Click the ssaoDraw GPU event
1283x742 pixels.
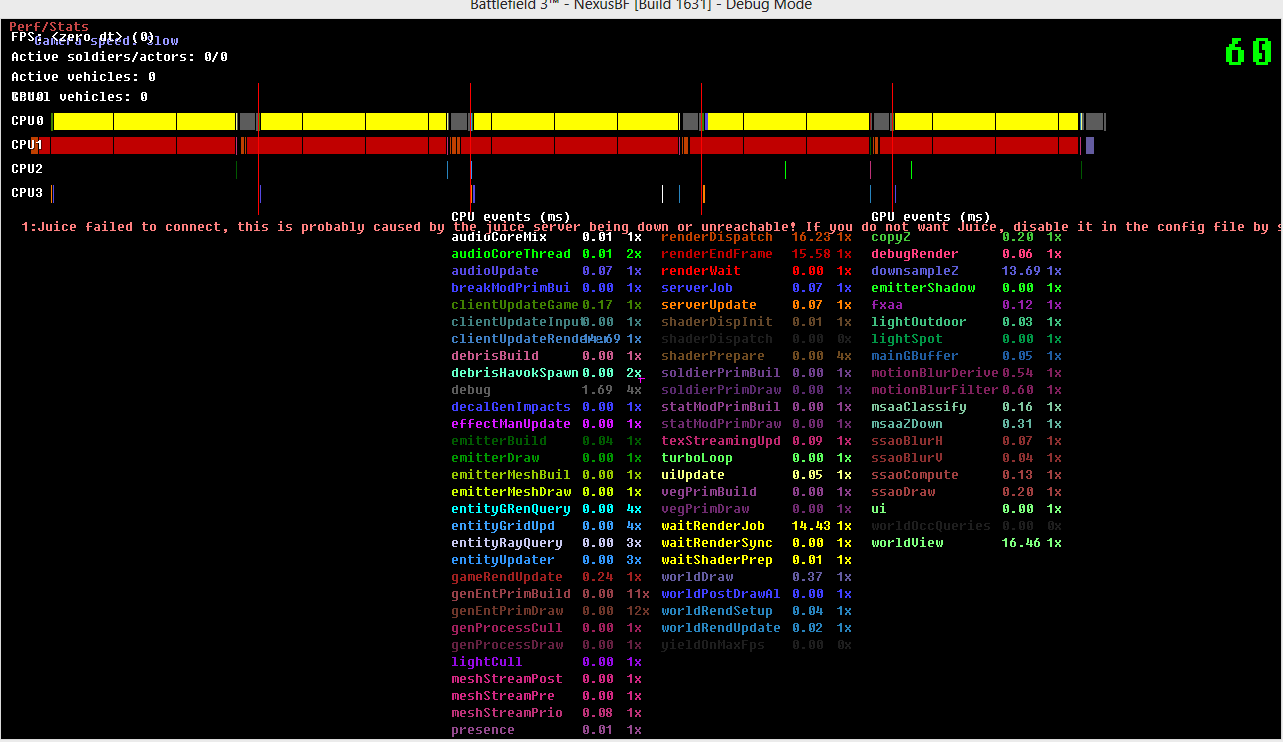pyautogui.click(x=966, y=492)
